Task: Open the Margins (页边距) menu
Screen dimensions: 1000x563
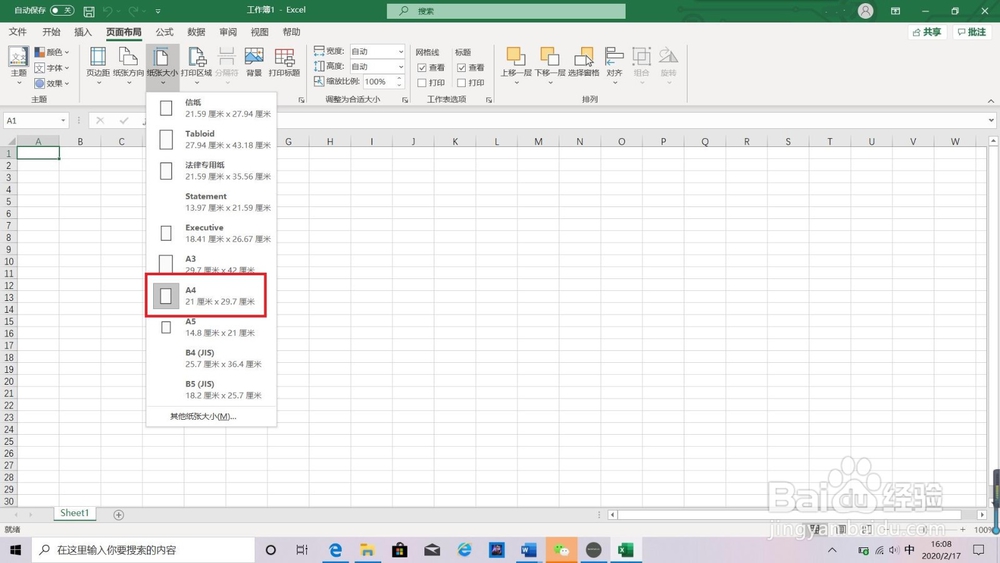Action: pyautogui.click(x=98, y=66)
